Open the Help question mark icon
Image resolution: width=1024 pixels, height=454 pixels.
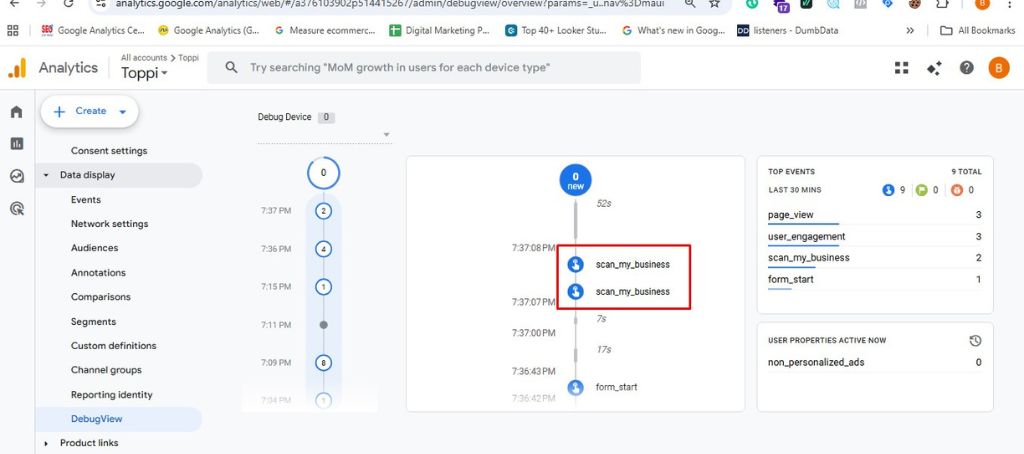click(966, 68)
